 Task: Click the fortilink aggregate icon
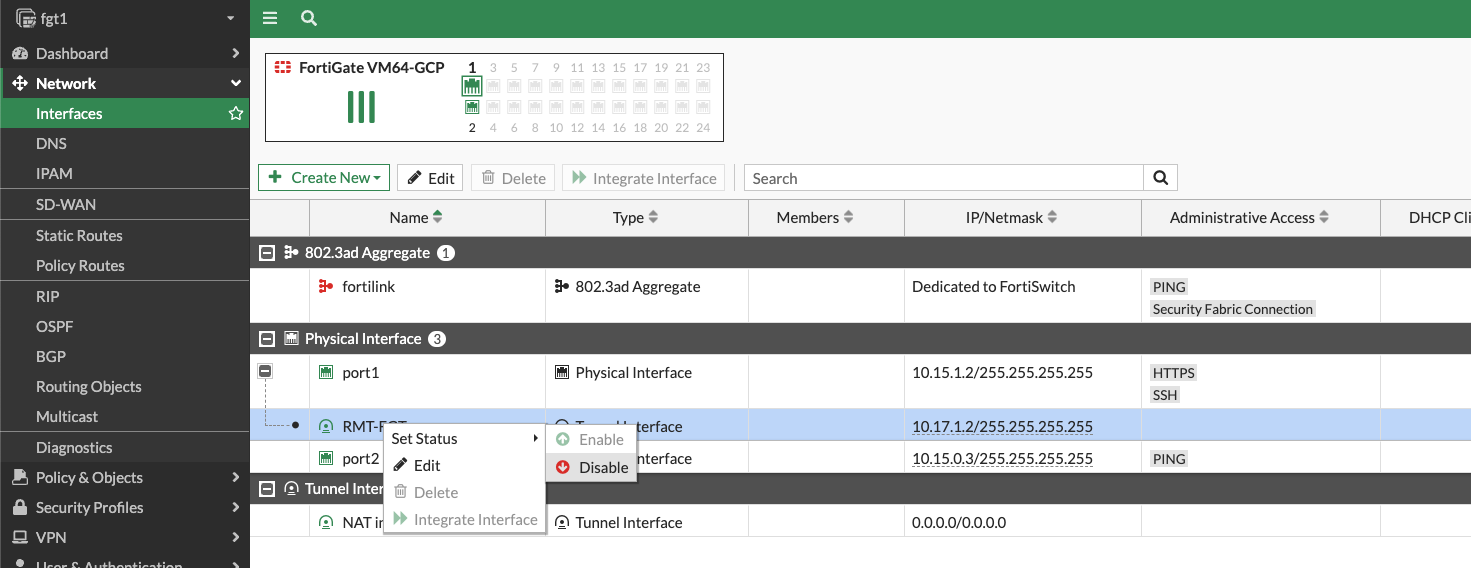325,287
